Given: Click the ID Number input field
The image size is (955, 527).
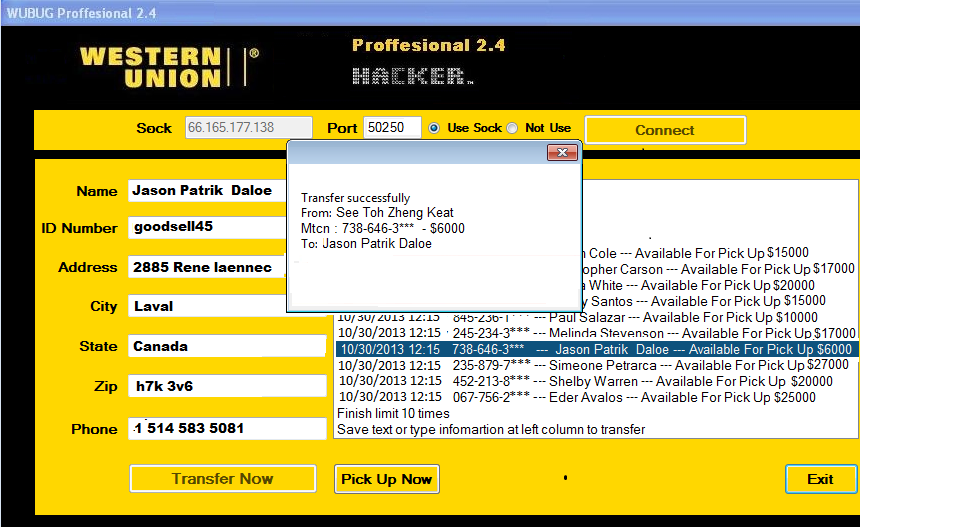Looking at the screenshot, I should [207, 227].
